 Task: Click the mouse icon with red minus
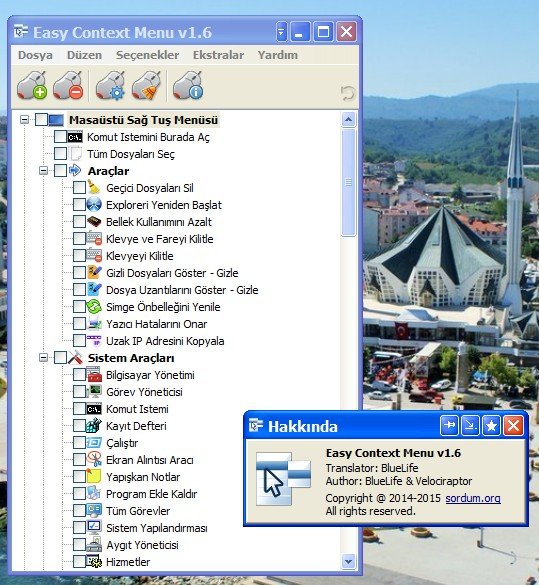tap(68, 85)
